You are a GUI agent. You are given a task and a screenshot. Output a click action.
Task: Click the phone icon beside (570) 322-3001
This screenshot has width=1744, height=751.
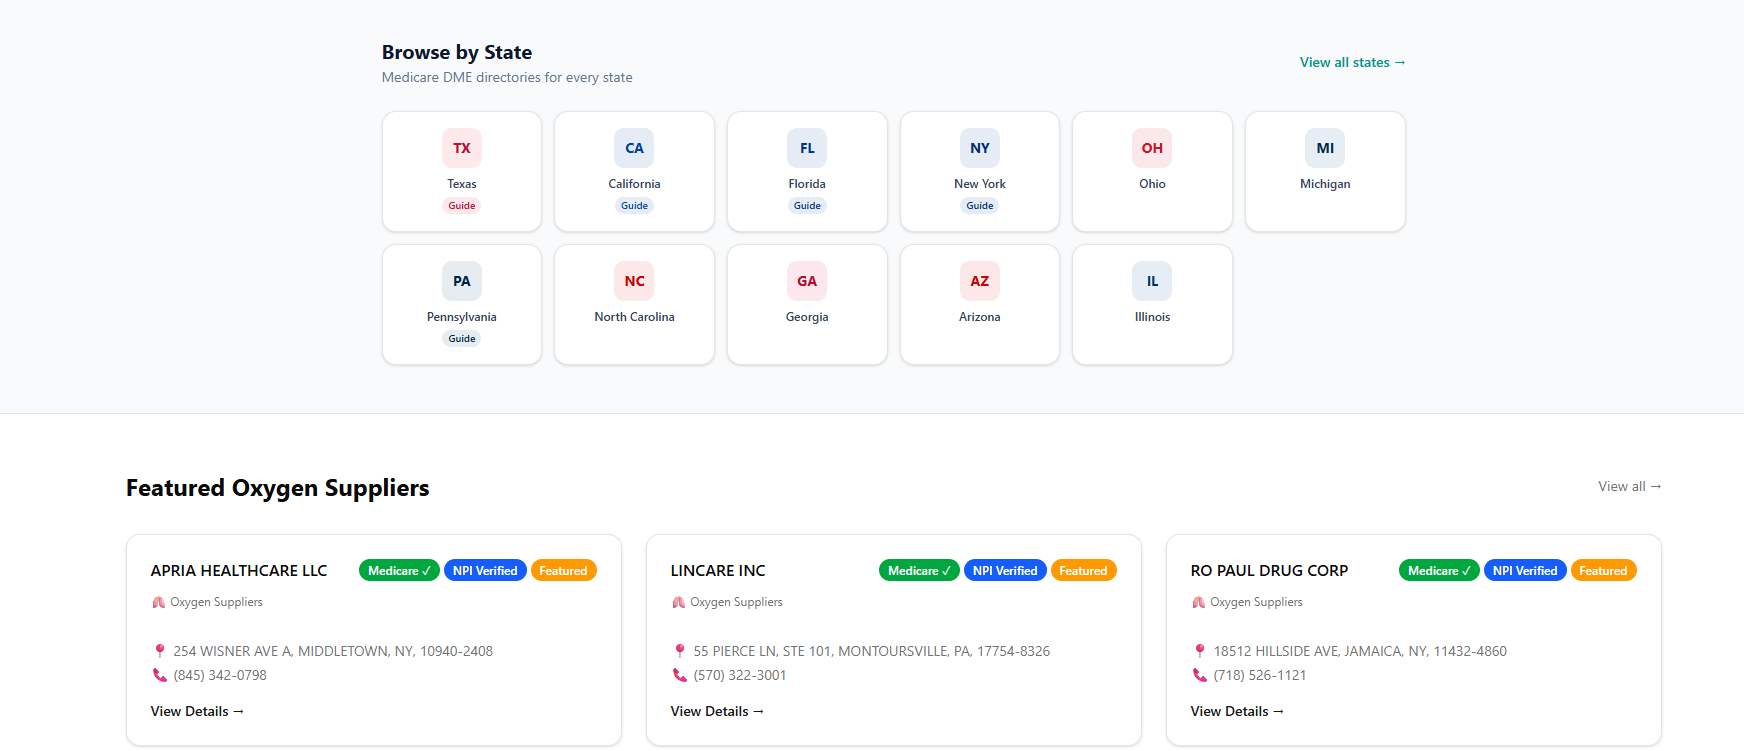click(x=679, y=675)
